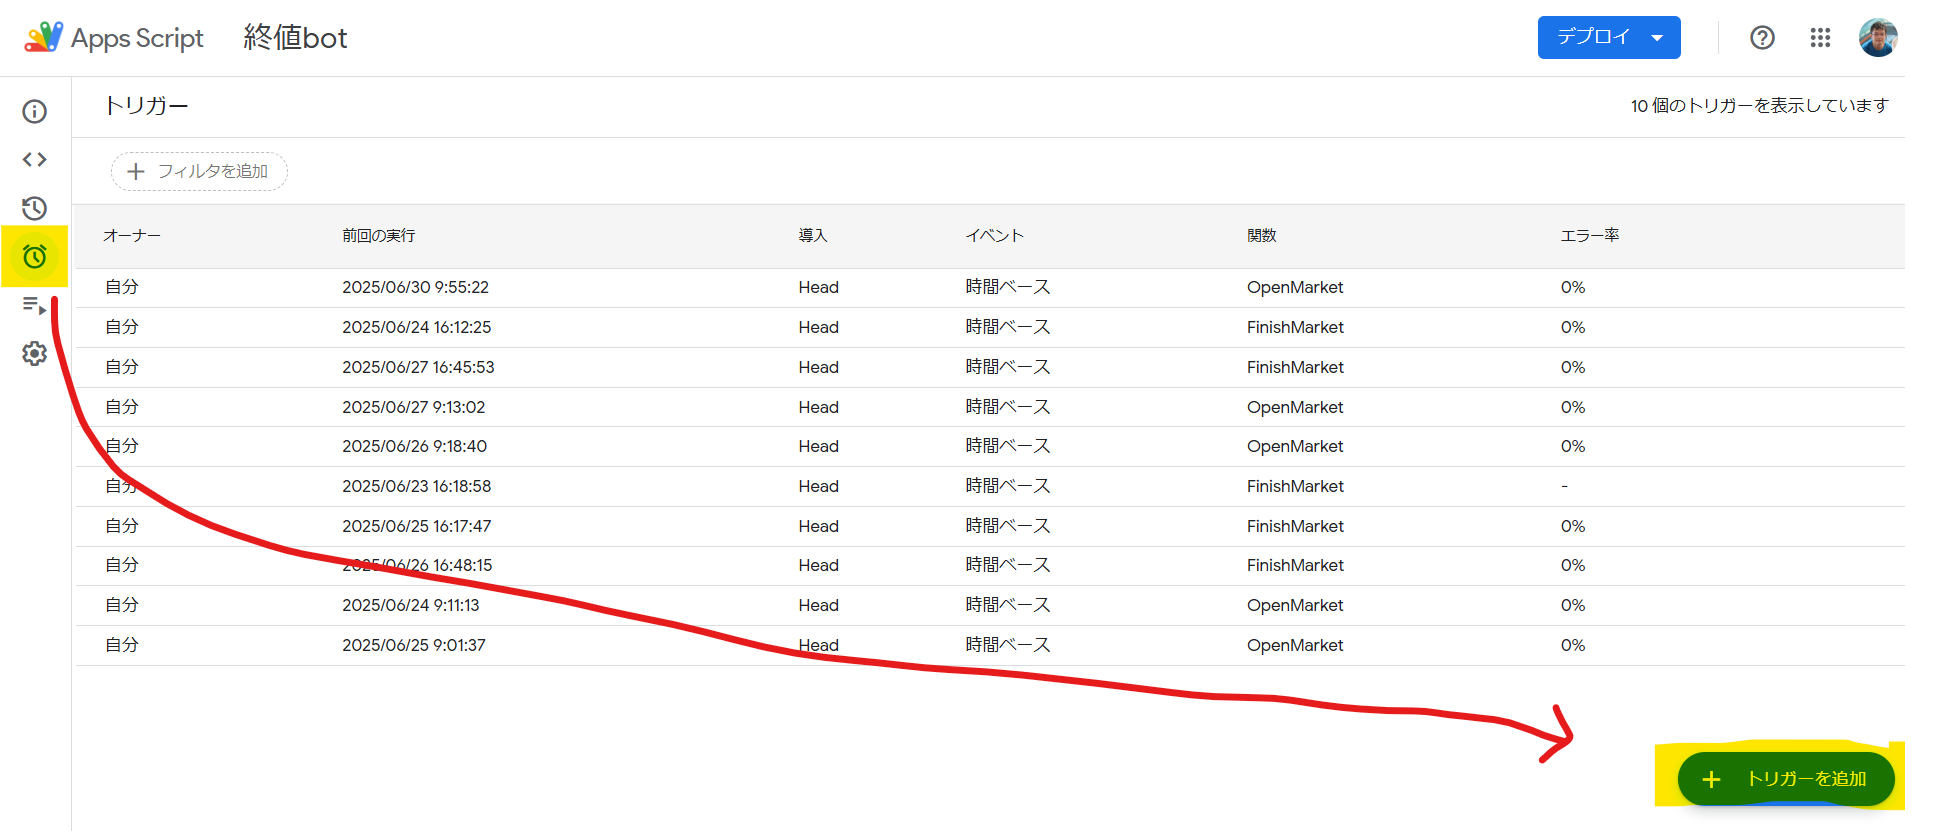Click the dash error rate in 2025/06/23 row
The height and width of the screenshot is (831, 1933).
(x=1564, y=487)
